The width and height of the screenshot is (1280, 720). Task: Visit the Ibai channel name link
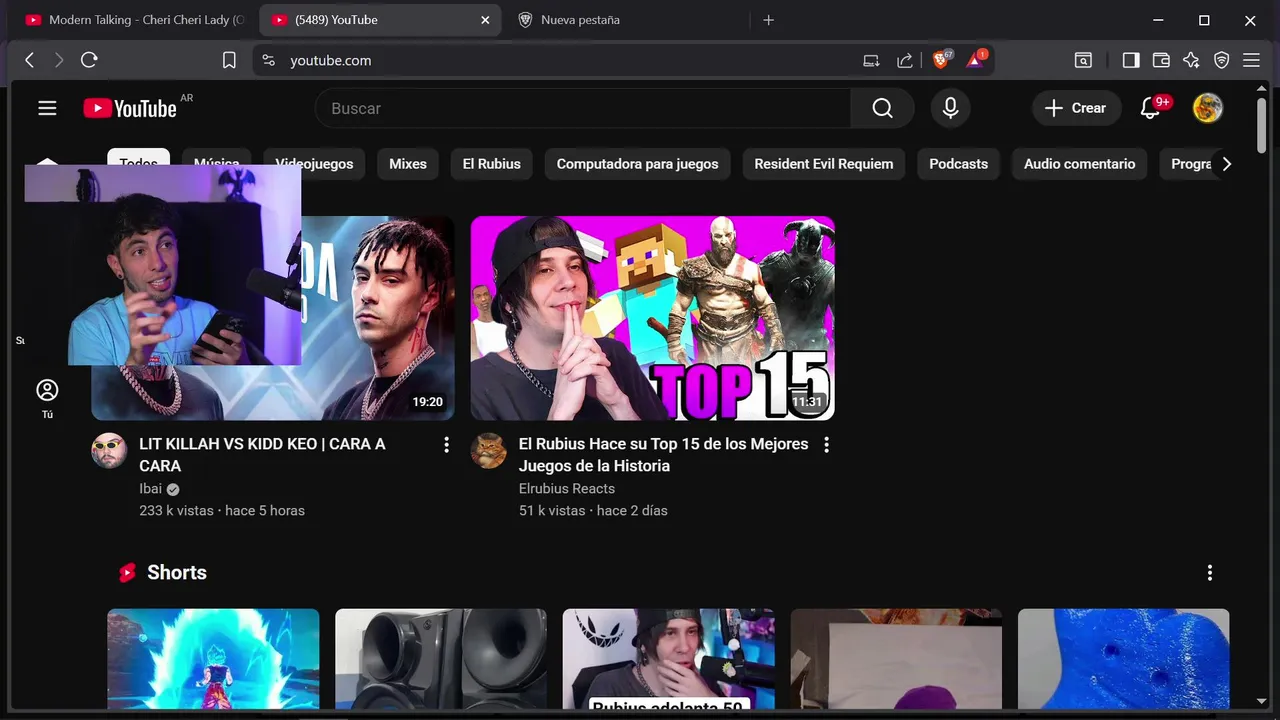tap(150, 489)
